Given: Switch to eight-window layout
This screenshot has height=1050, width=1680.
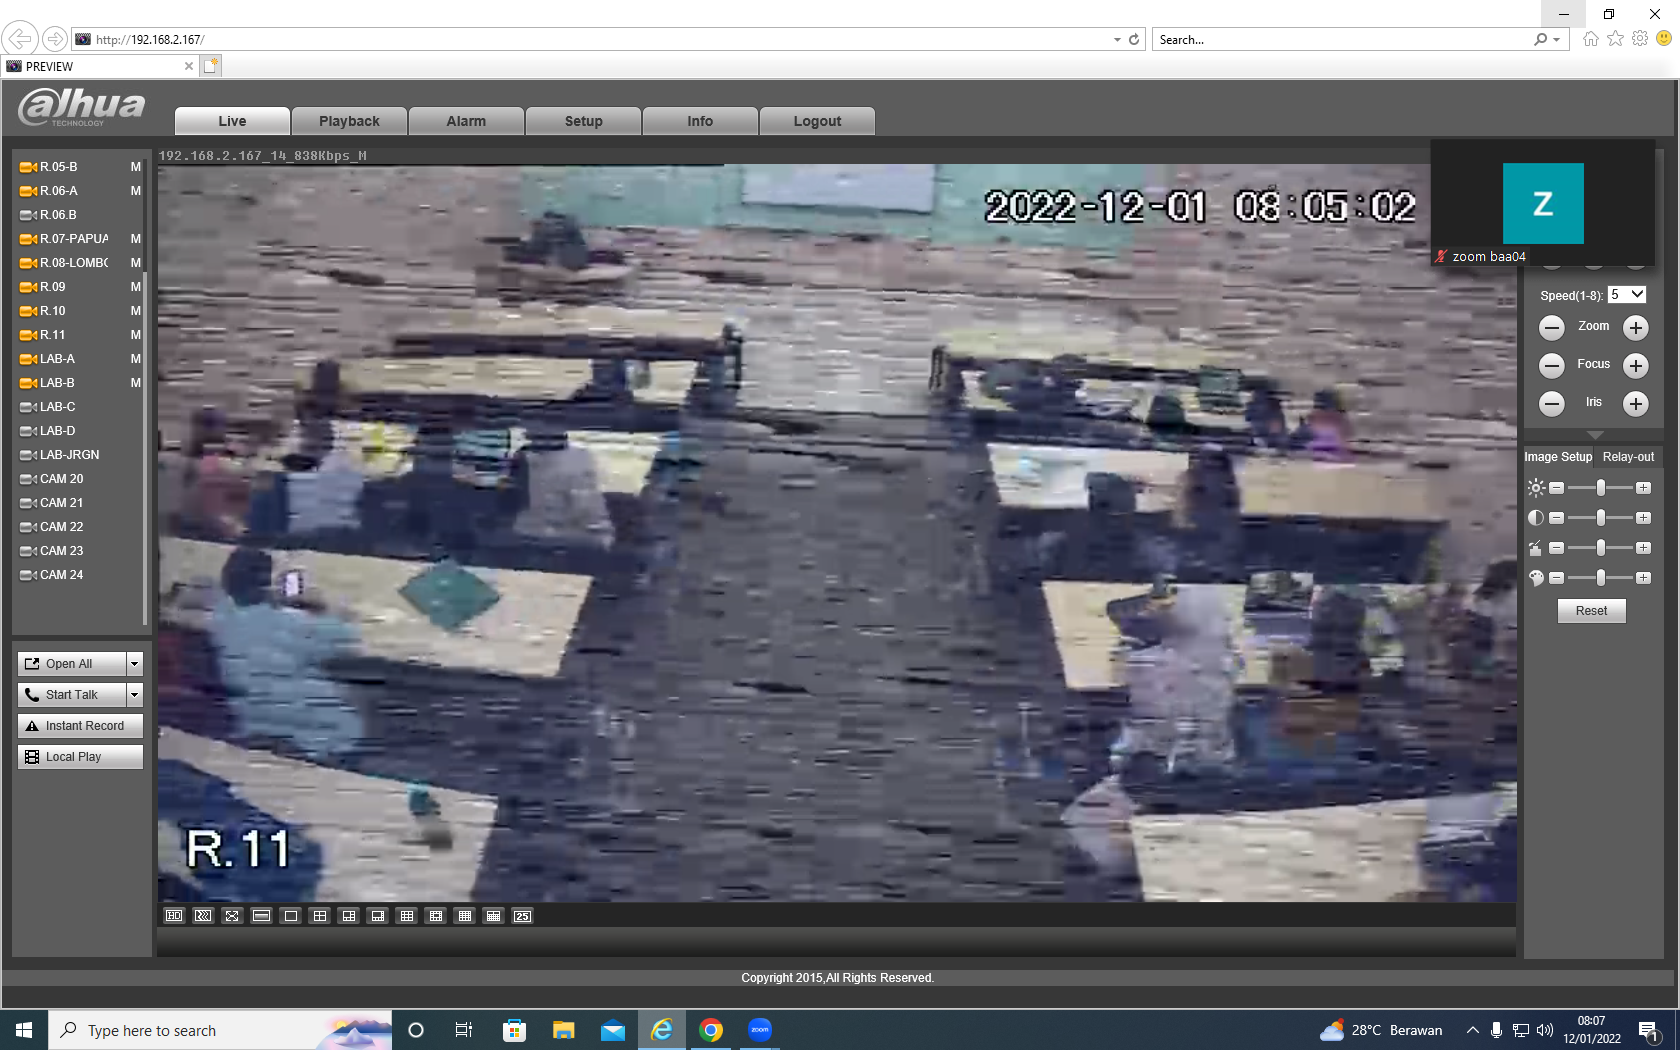Looking at the screenshot, I should pos(378,916).
